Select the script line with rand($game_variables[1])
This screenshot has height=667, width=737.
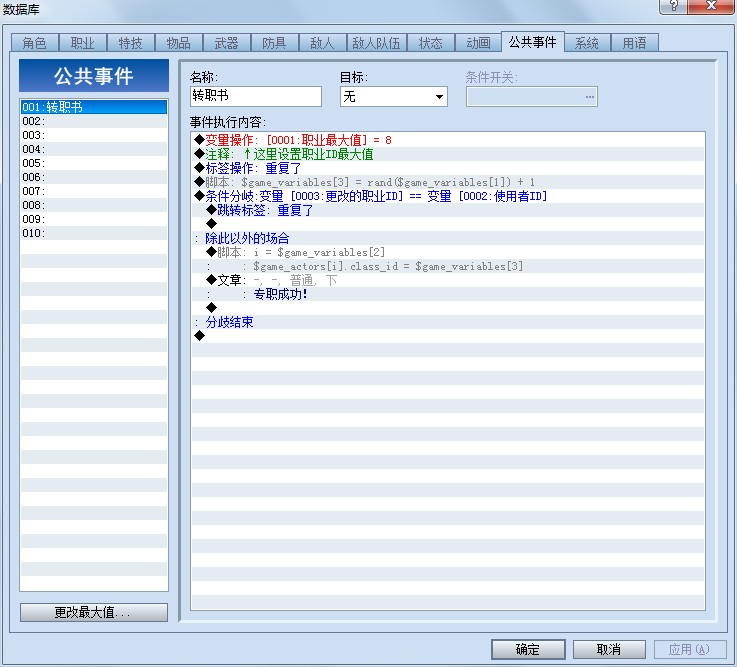[x=448, y=182]
